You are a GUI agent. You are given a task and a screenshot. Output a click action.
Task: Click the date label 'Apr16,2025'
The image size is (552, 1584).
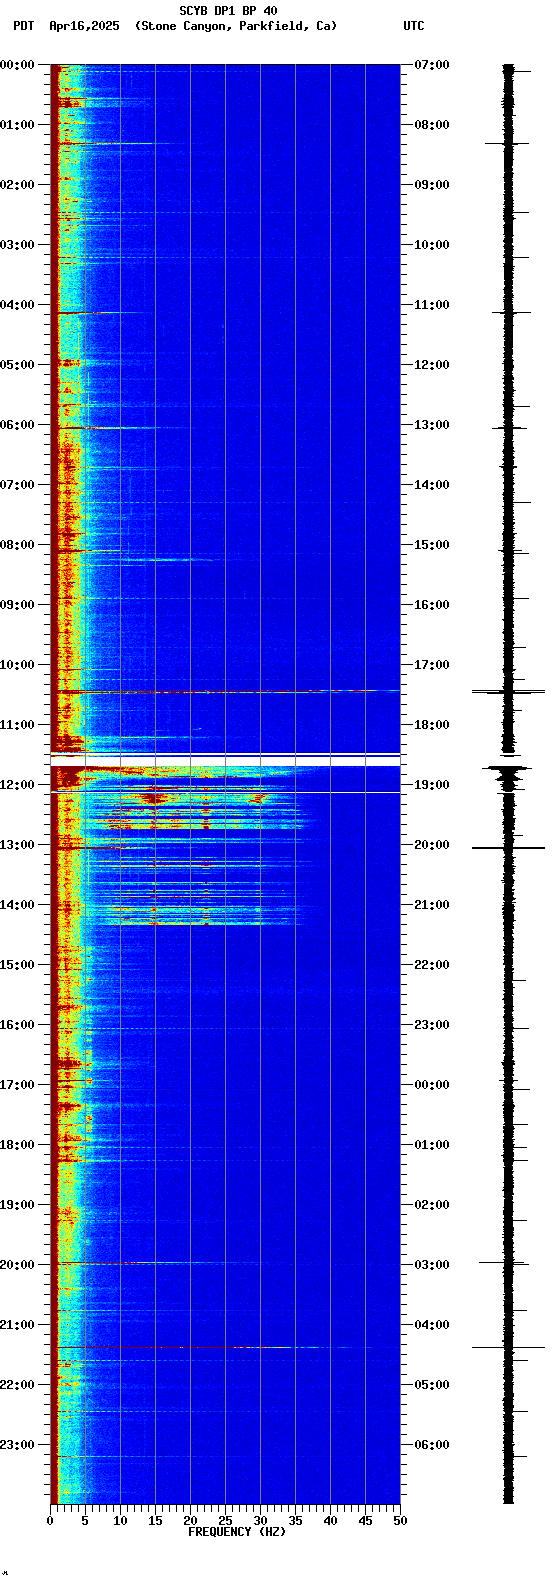pos(84,26)
